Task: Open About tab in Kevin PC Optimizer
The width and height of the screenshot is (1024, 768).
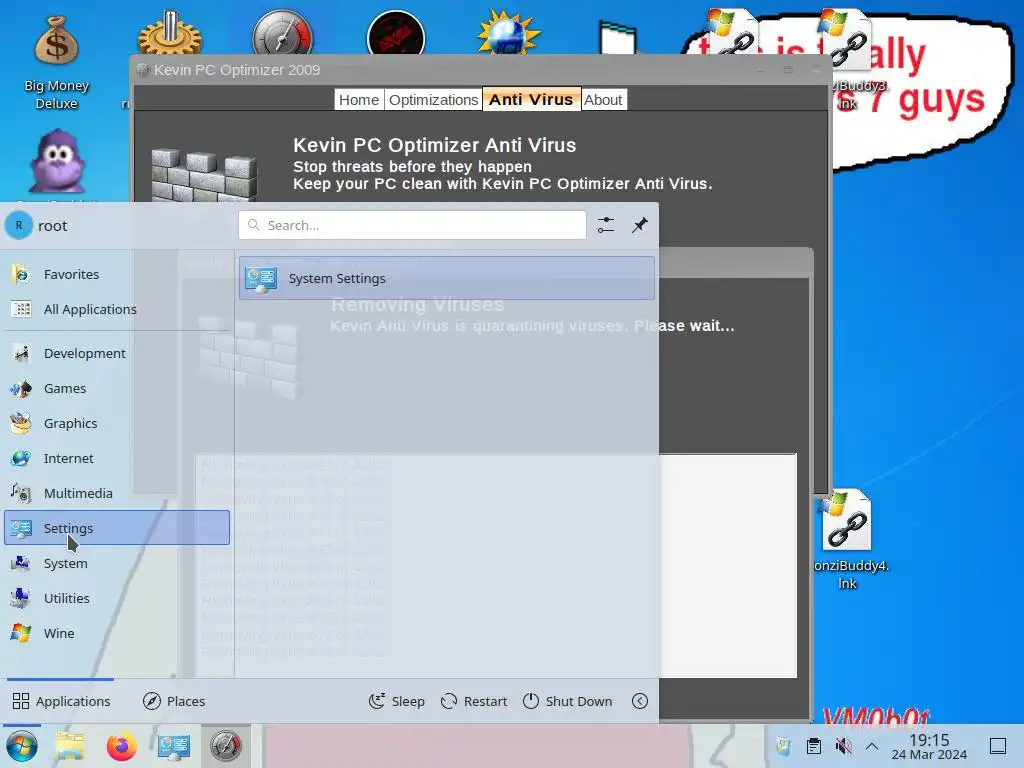Action: pos(603,100)
